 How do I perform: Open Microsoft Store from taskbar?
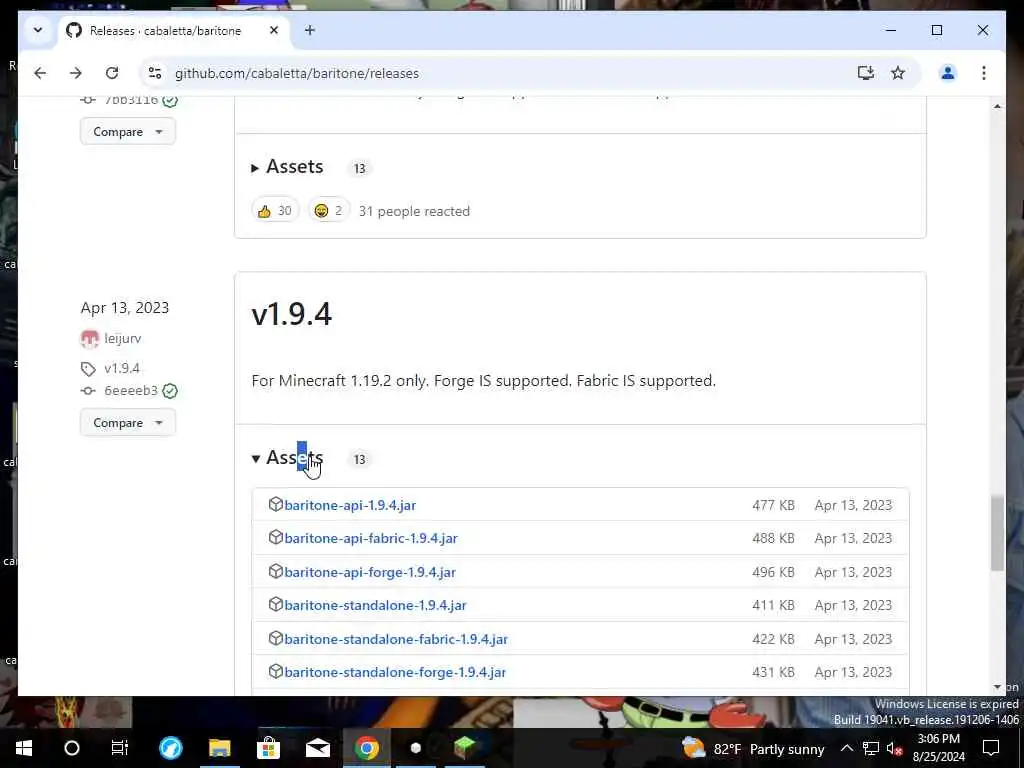click(x=268, y=748)
